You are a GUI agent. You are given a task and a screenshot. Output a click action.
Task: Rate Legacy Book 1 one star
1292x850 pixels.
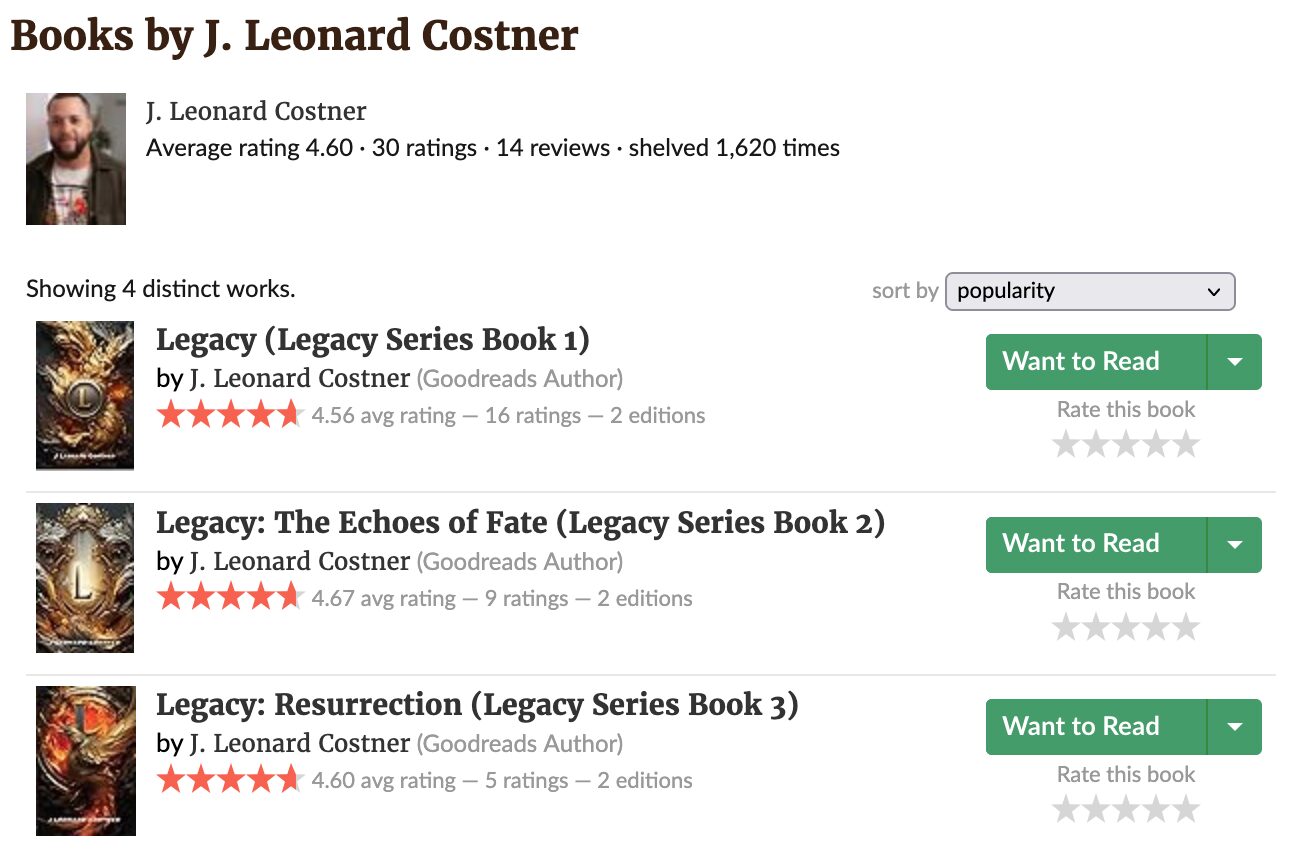pyautogui.click(x=1066, y=444)
